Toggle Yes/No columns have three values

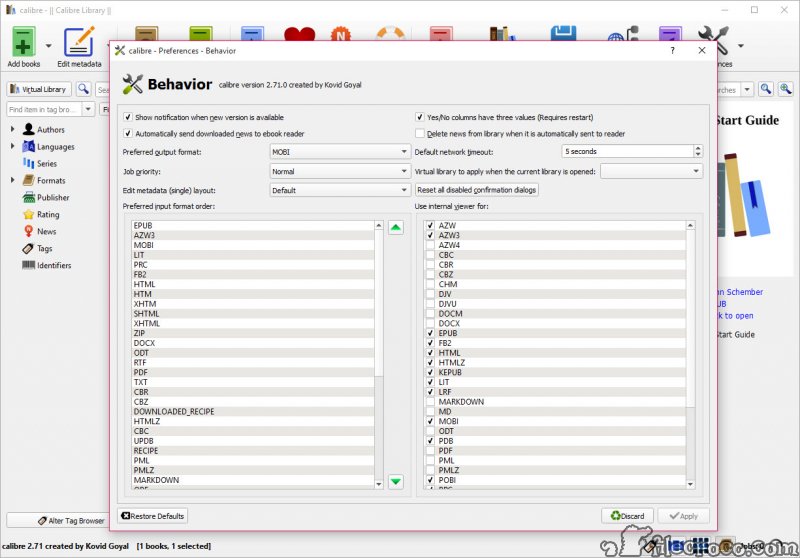coord(419,117)
